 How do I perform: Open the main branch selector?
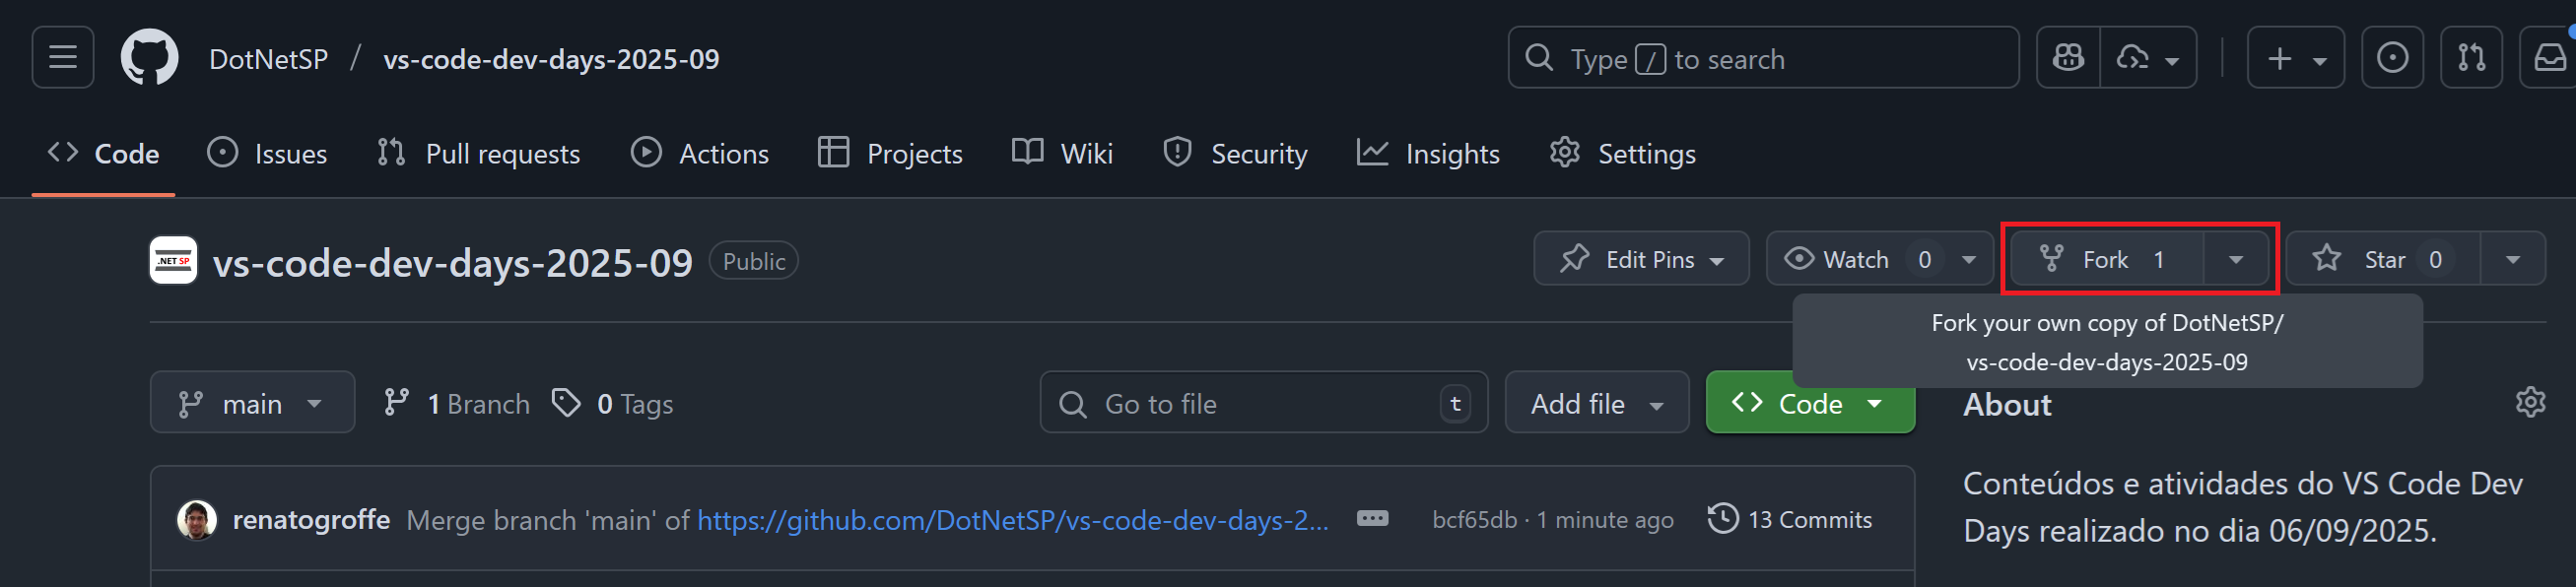coord(252,403)
